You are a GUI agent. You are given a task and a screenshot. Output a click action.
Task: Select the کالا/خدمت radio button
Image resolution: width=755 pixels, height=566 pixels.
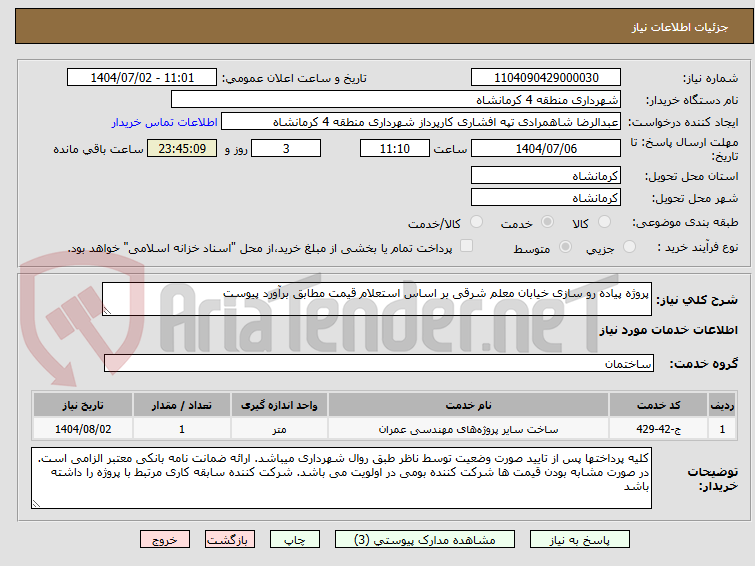pyautogui.click(x=476, y=222)
